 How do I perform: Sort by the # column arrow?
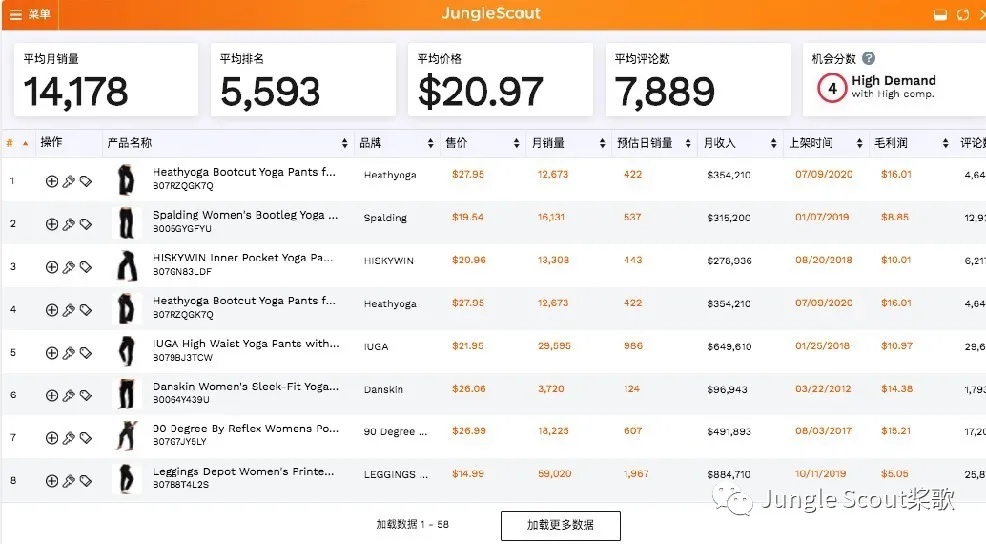pos(25,143)
